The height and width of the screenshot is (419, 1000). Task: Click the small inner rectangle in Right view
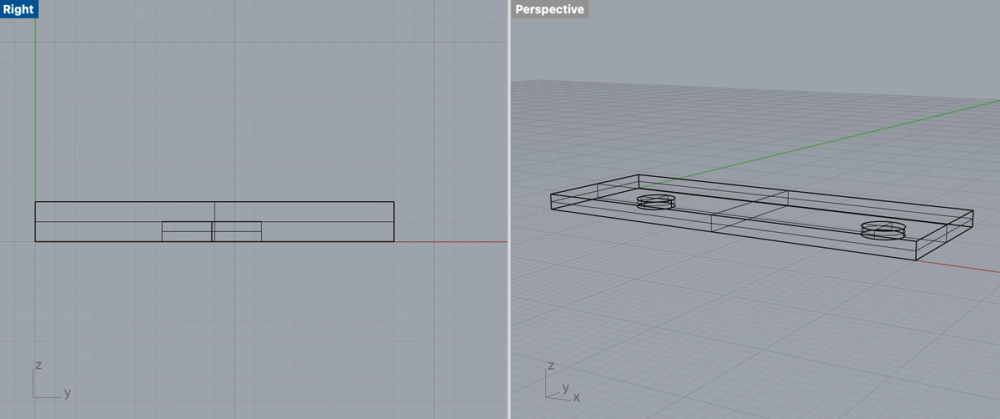[212, 232]
